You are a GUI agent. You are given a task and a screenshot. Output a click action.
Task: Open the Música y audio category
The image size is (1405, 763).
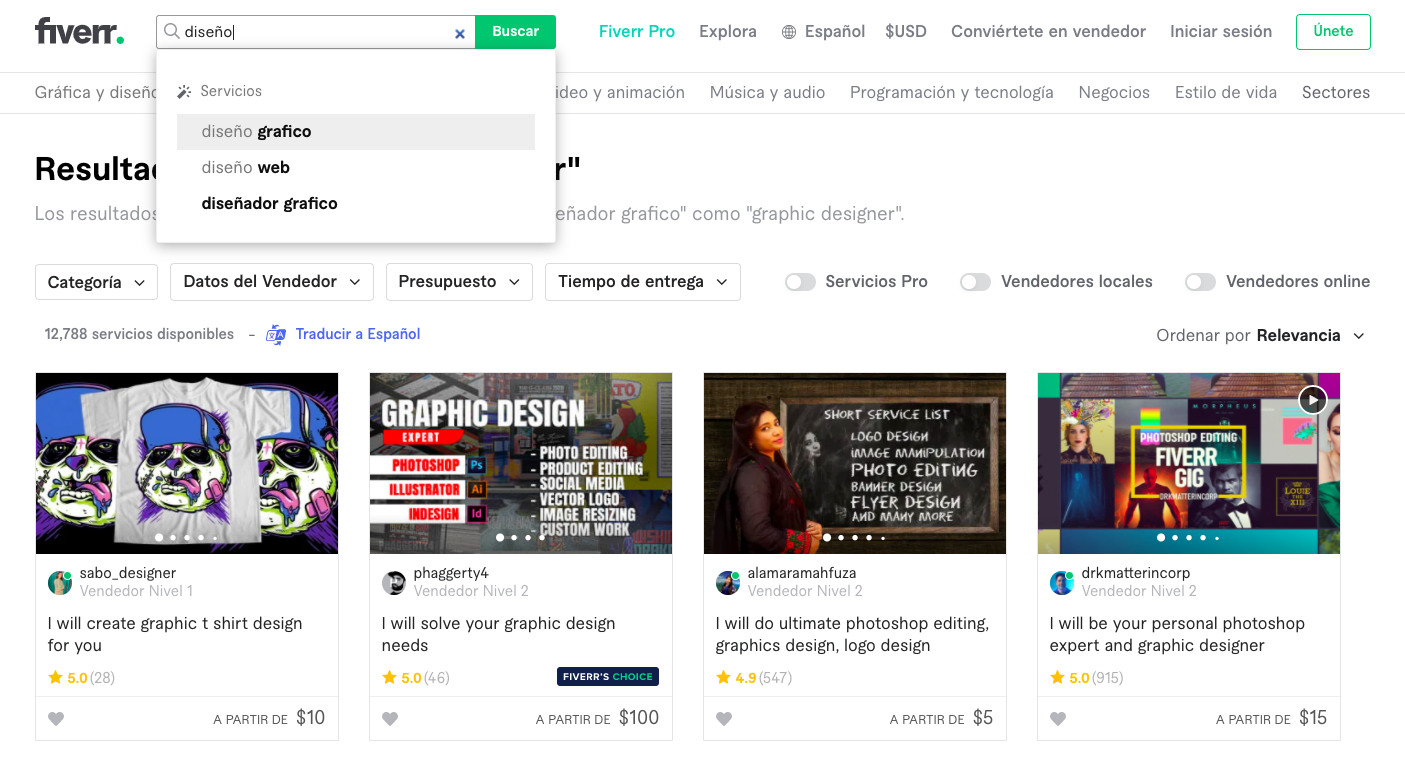tap(767, 92)
